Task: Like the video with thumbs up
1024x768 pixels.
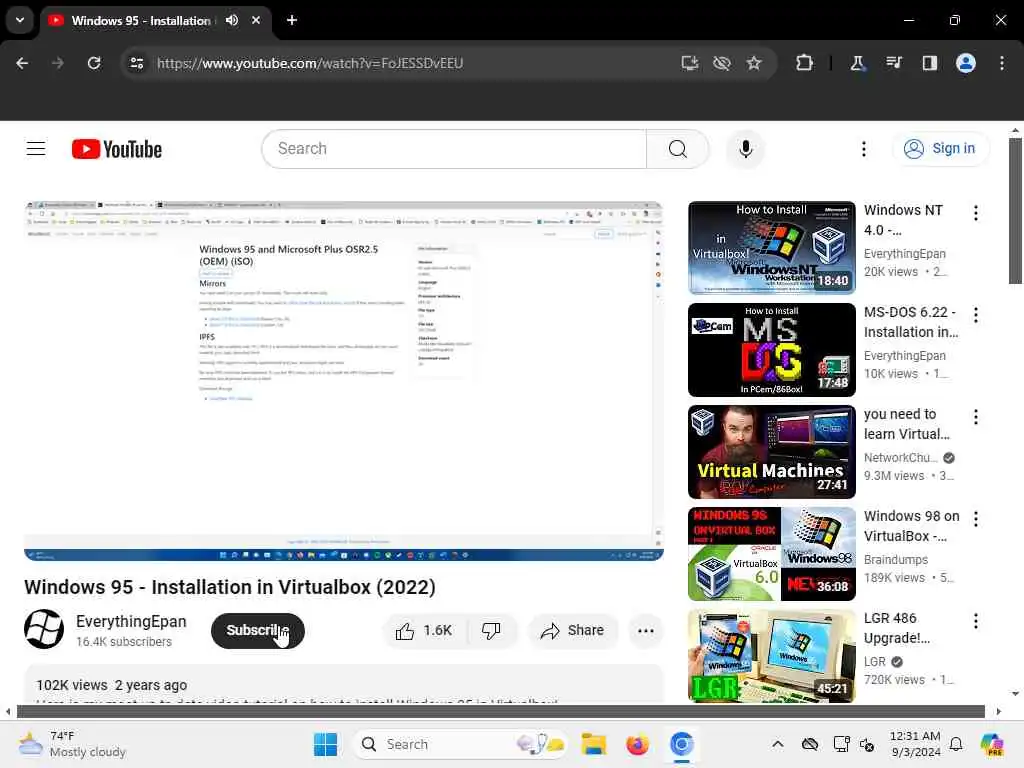Action: (x=424, y=631)
